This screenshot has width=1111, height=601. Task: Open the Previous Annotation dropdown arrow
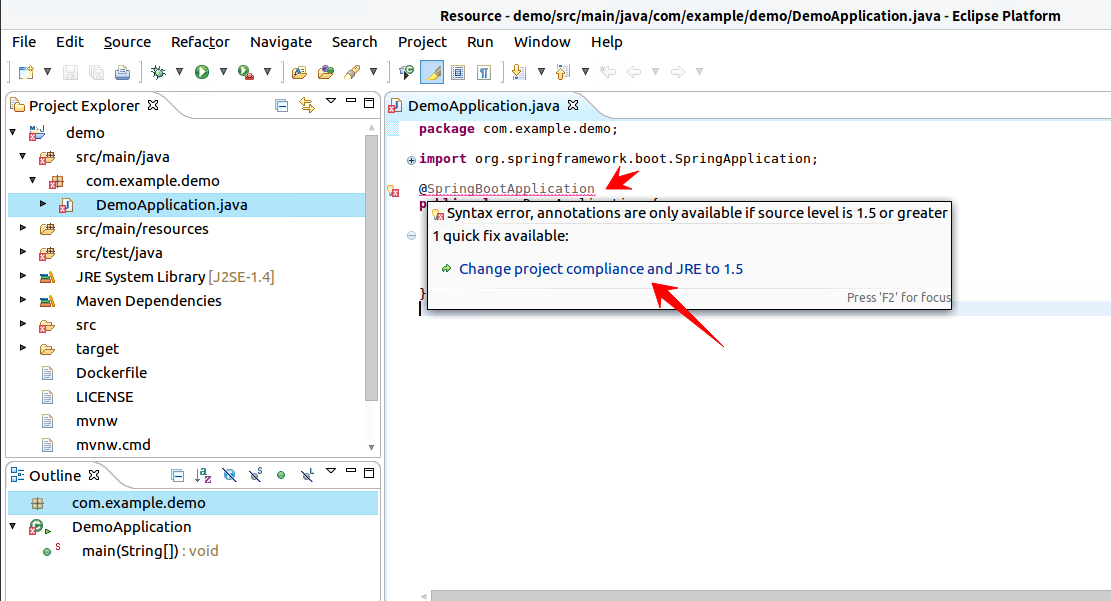coord(585,72)
